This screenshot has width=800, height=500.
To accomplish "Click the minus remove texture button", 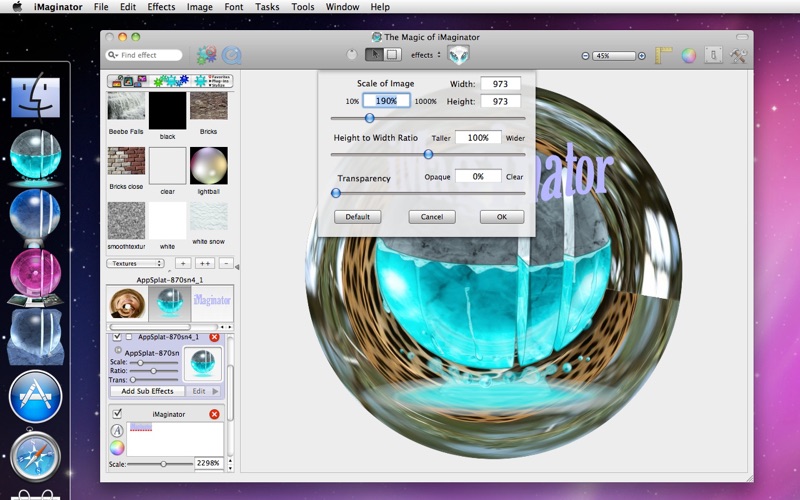I will tap(226, 263).
